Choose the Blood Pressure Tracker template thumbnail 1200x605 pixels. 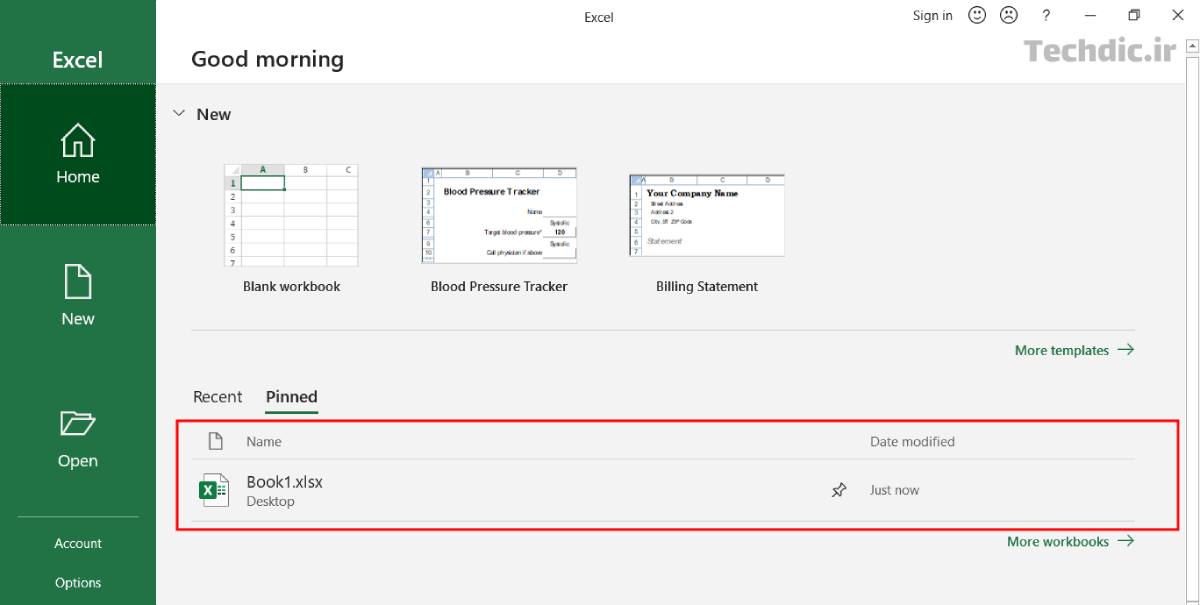(499, 215)
